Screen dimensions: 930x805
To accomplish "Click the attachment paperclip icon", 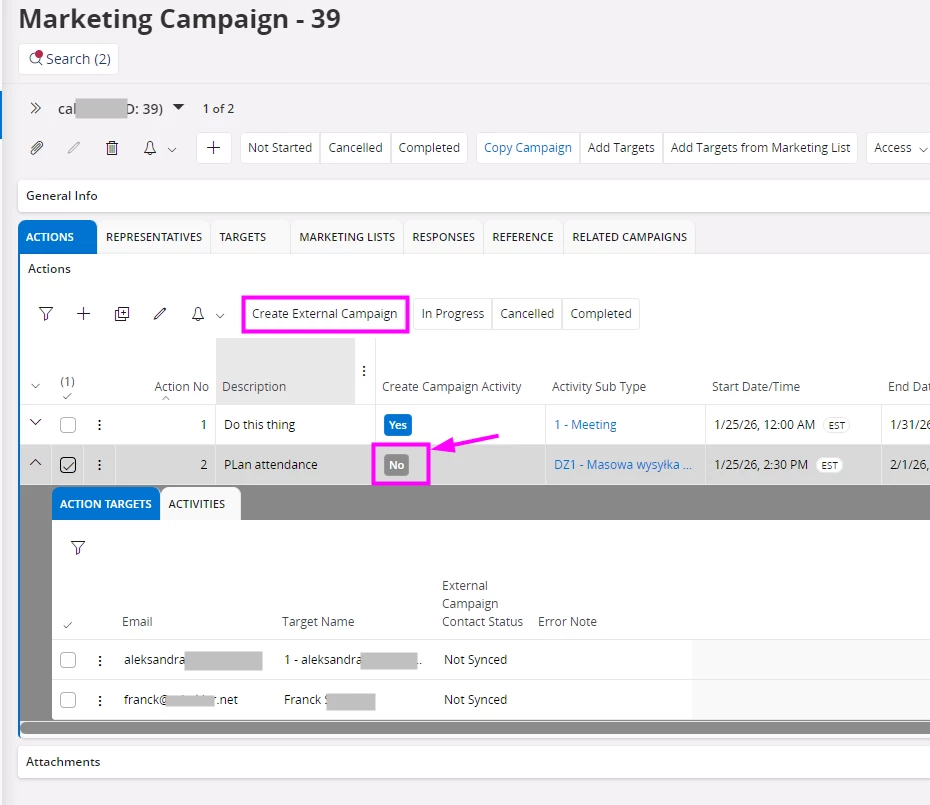I will [37, 148].
